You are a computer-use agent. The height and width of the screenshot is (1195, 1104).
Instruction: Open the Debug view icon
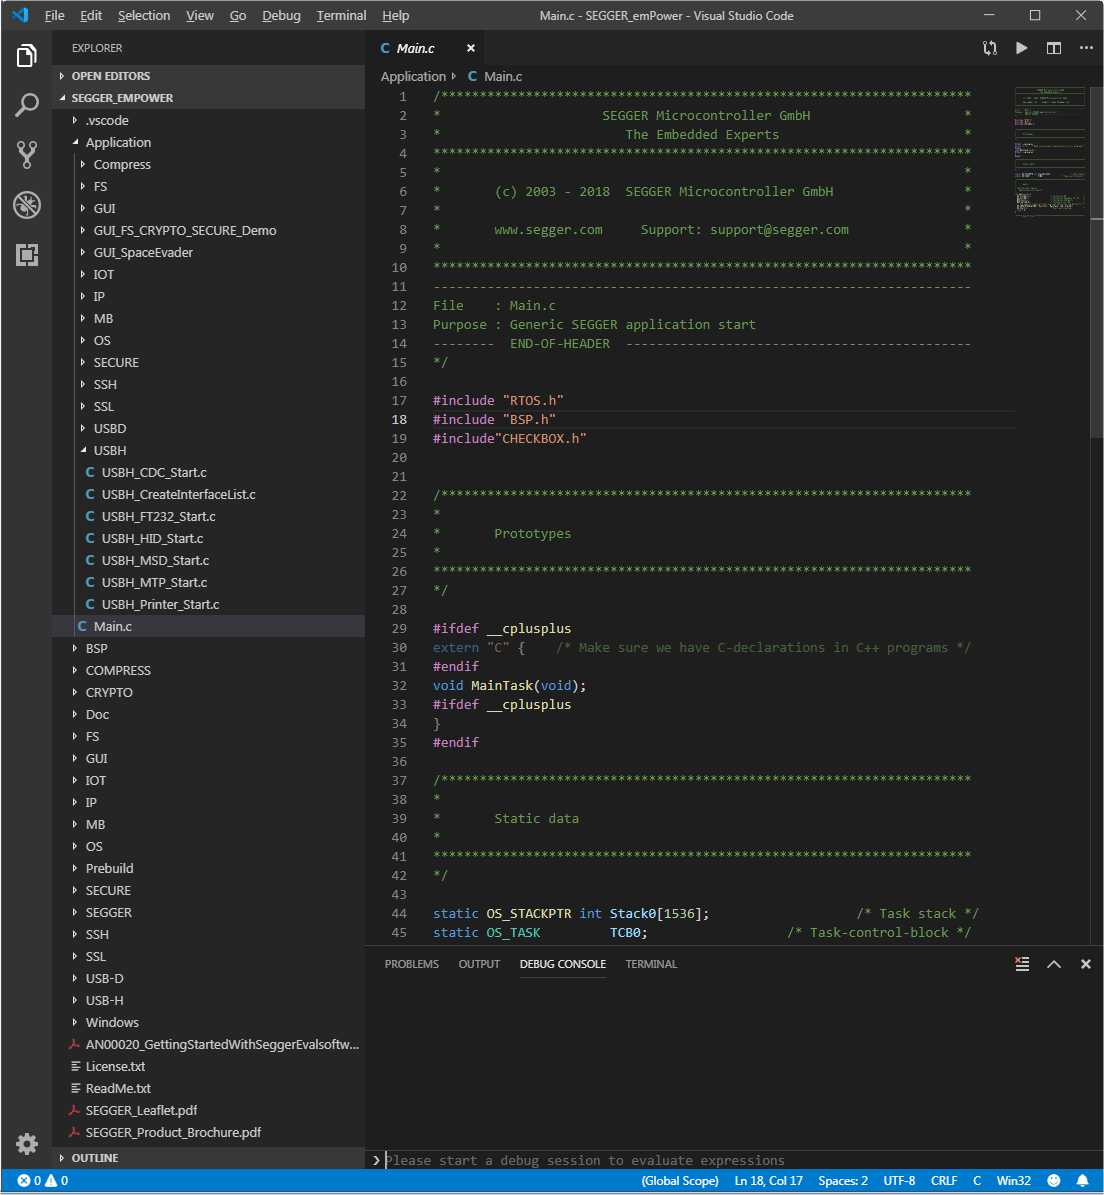[27, 205]
